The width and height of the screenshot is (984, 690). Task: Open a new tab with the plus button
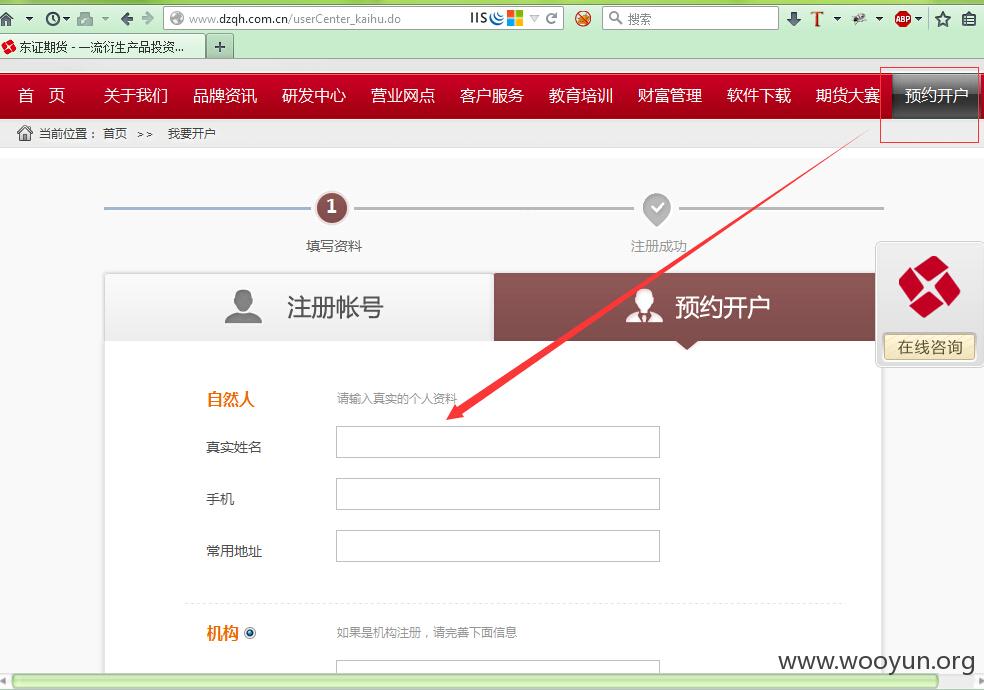point(220,46)
